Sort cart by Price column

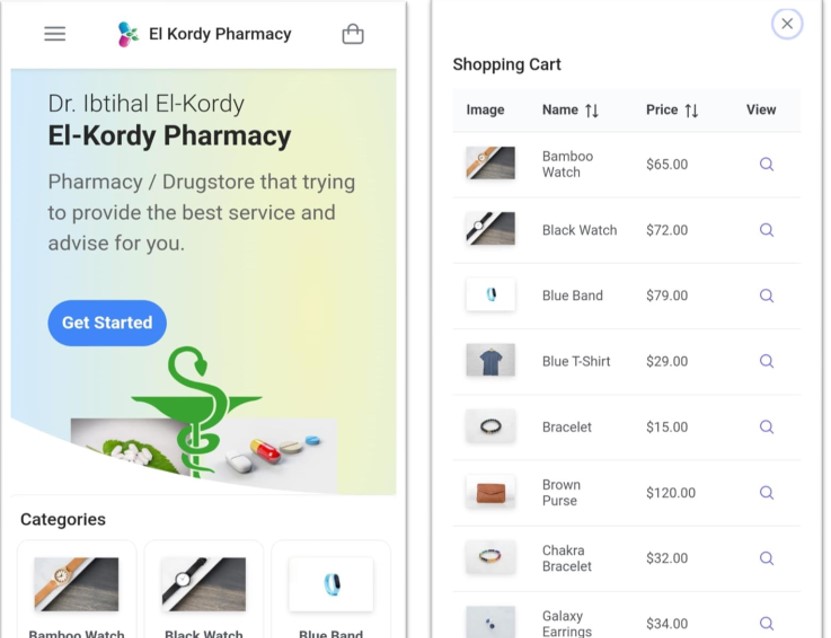(x=671, y=110)
